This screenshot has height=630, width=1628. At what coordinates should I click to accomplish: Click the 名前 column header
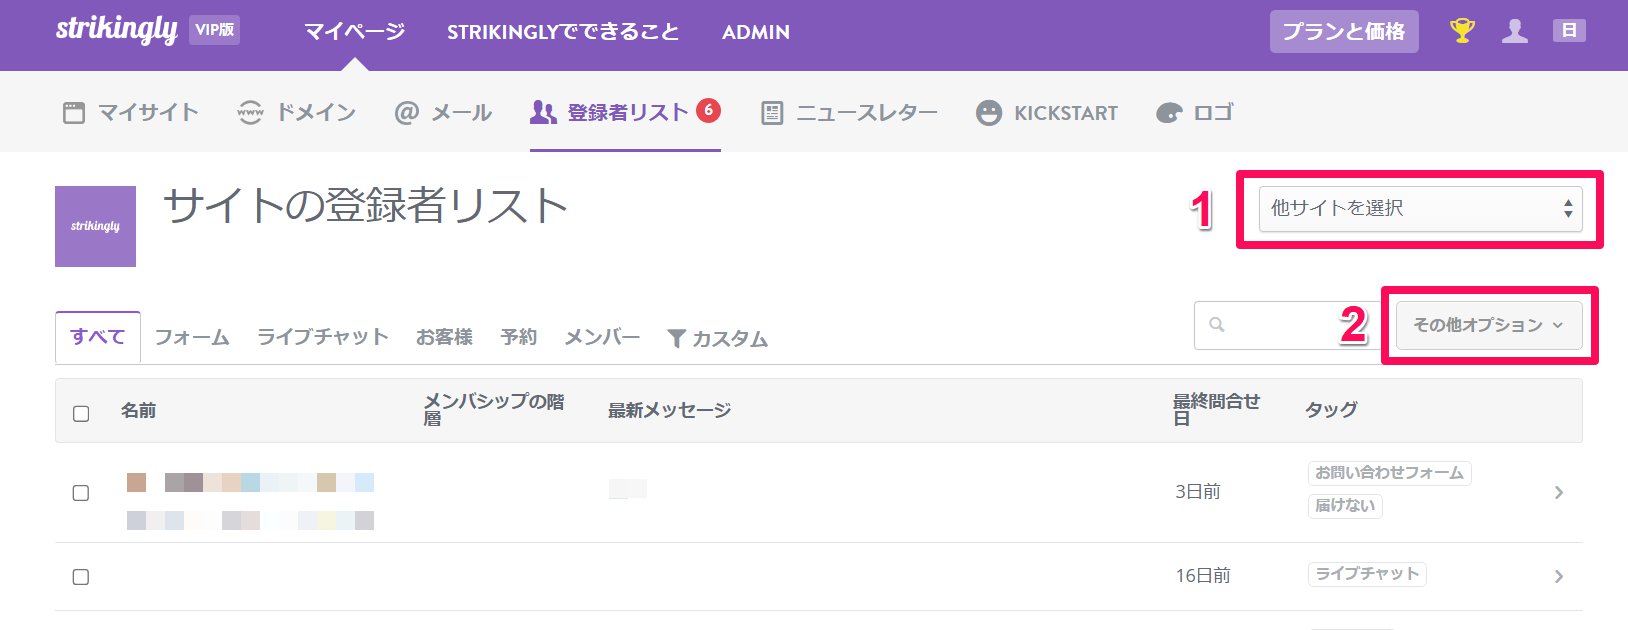(x=138, y=411)
